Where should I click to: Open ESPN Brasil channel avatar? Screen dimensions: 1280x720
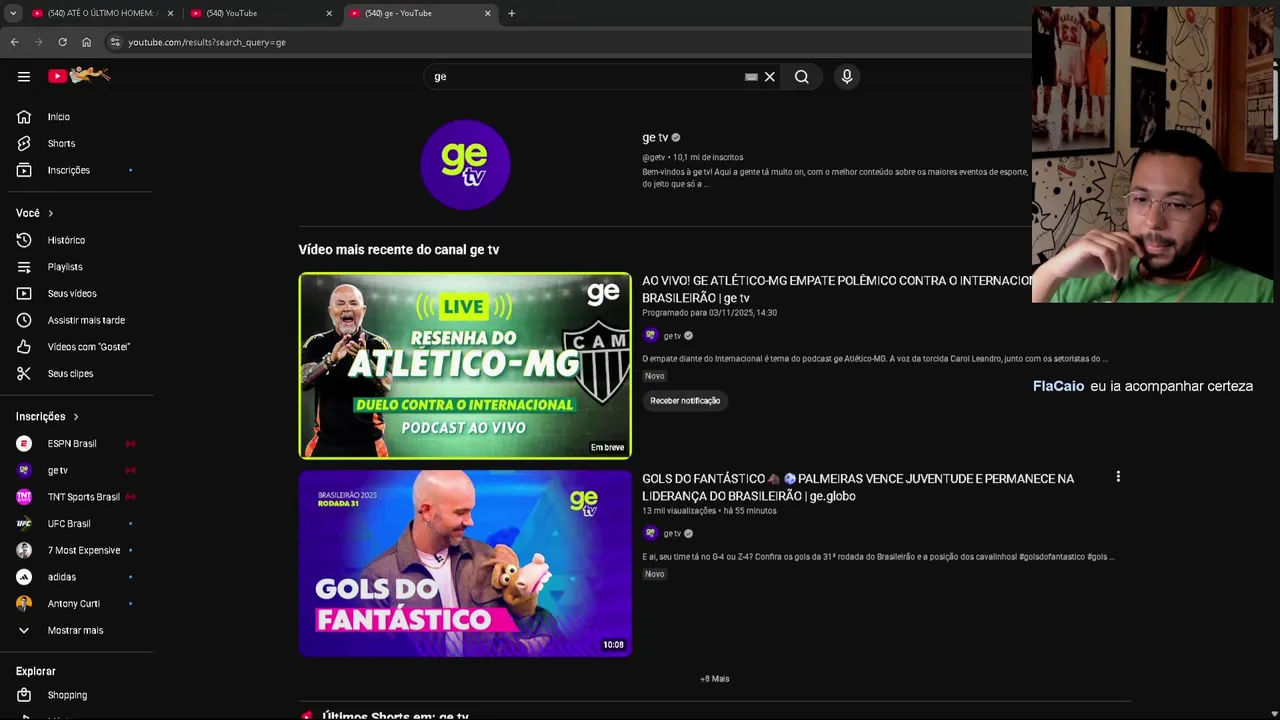(x=24, y=443)
